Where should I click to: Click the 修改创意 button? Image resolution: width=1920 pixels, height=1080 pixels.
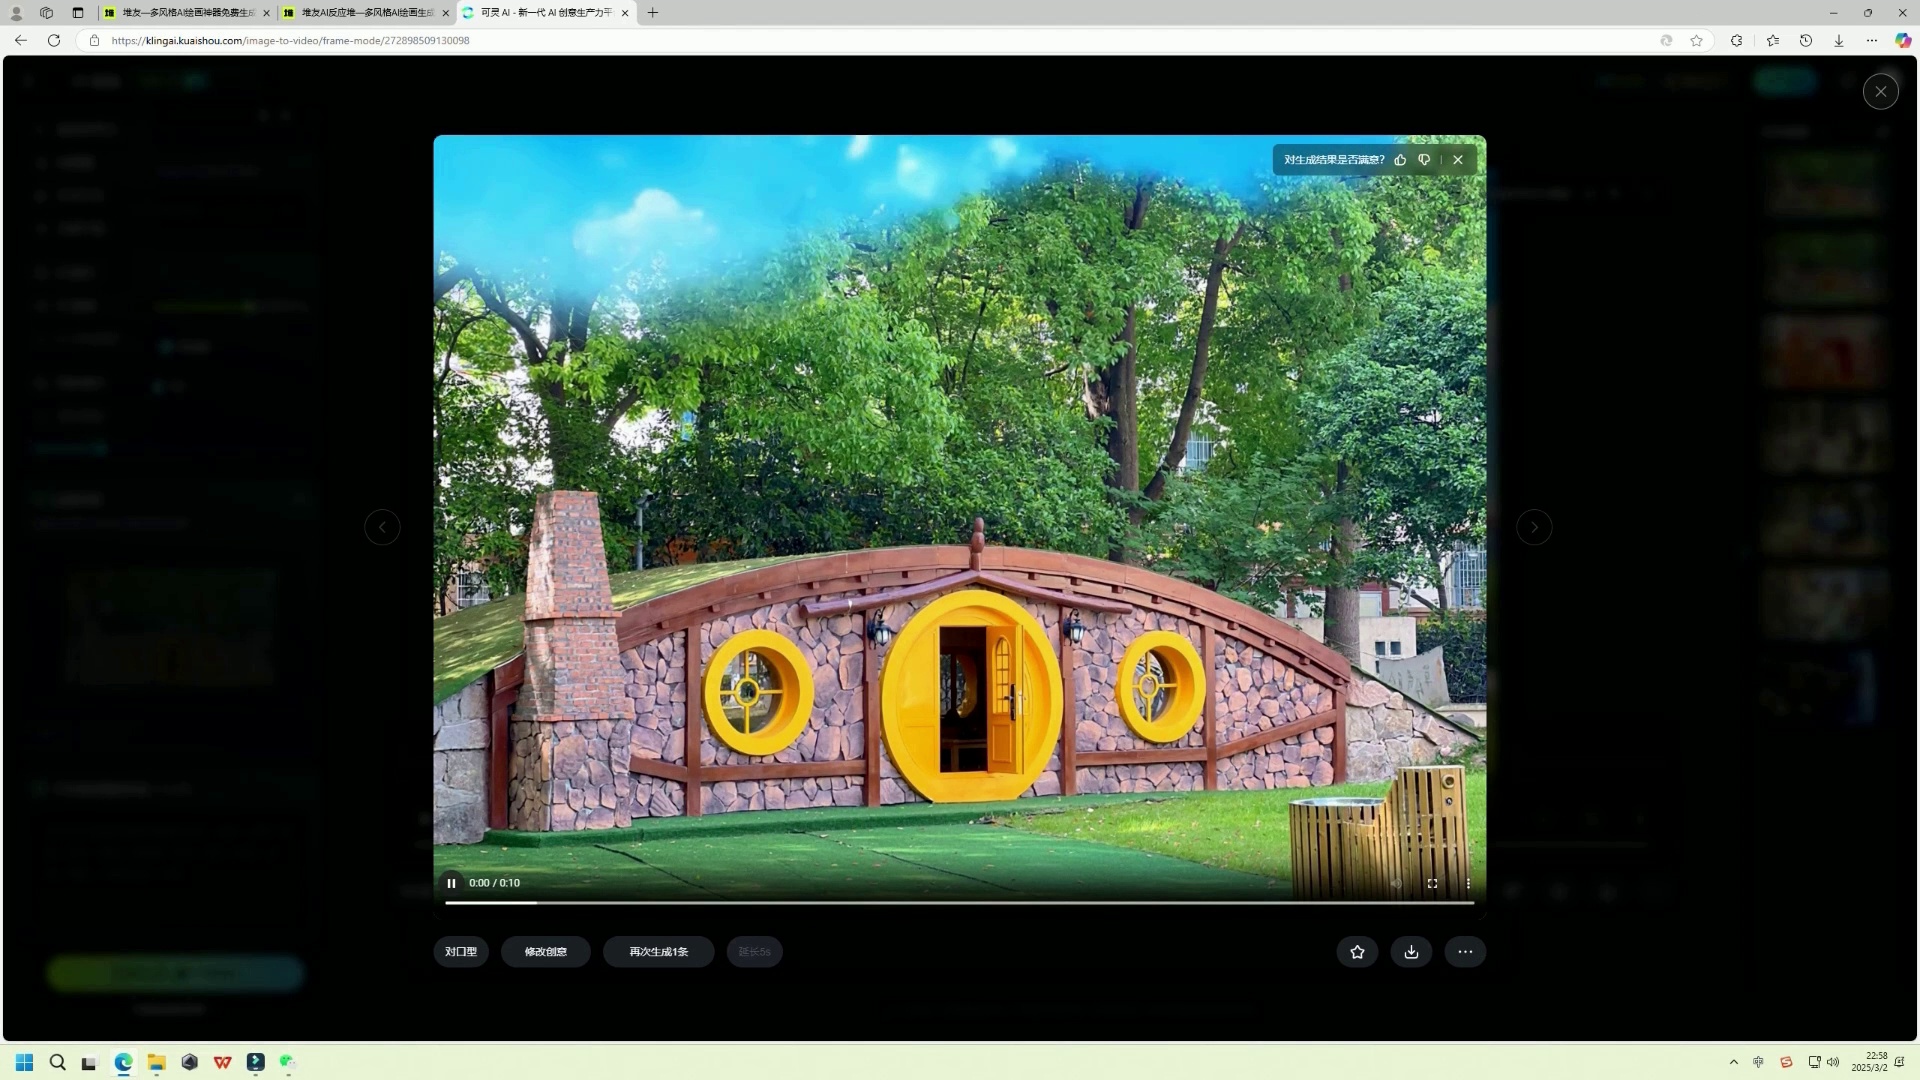546,952
